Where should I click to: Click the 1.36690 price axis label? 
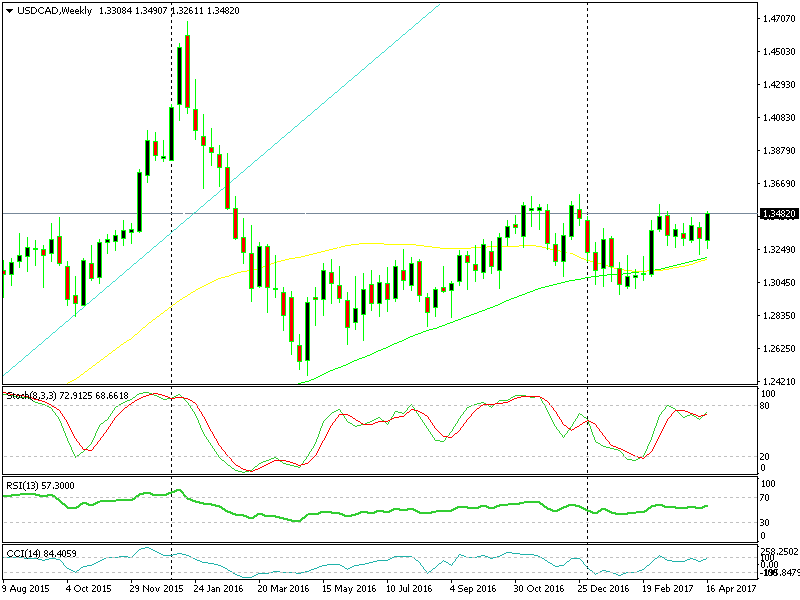pyautogui.click(x=779, y=184)
